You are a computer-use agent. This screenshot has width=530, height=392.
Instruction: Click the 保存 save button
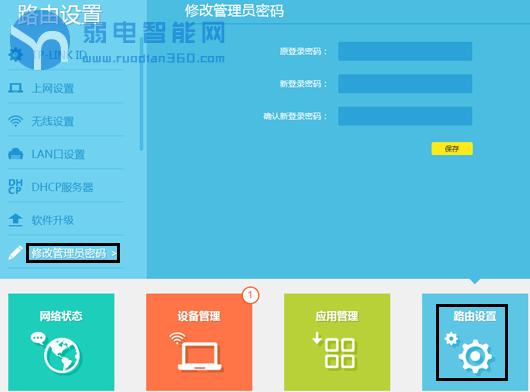(452, 148)
